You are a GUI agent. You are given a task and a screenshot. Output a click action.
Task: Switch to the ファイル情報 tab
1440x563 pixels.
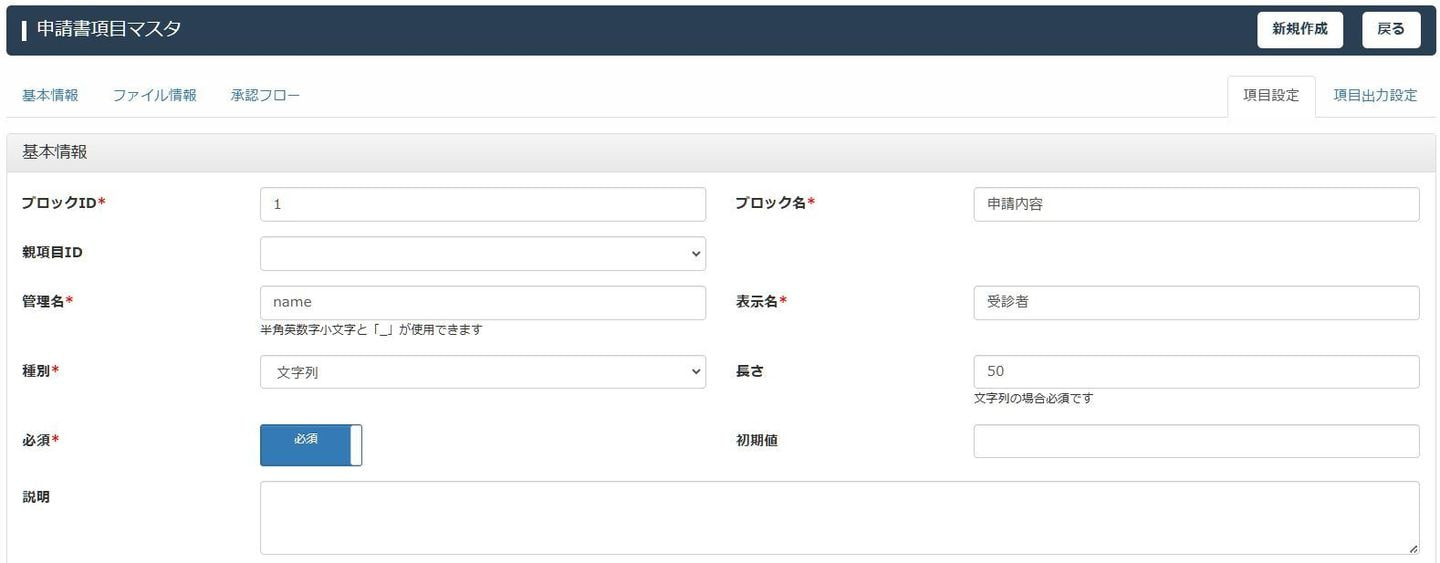coord(154,96)
